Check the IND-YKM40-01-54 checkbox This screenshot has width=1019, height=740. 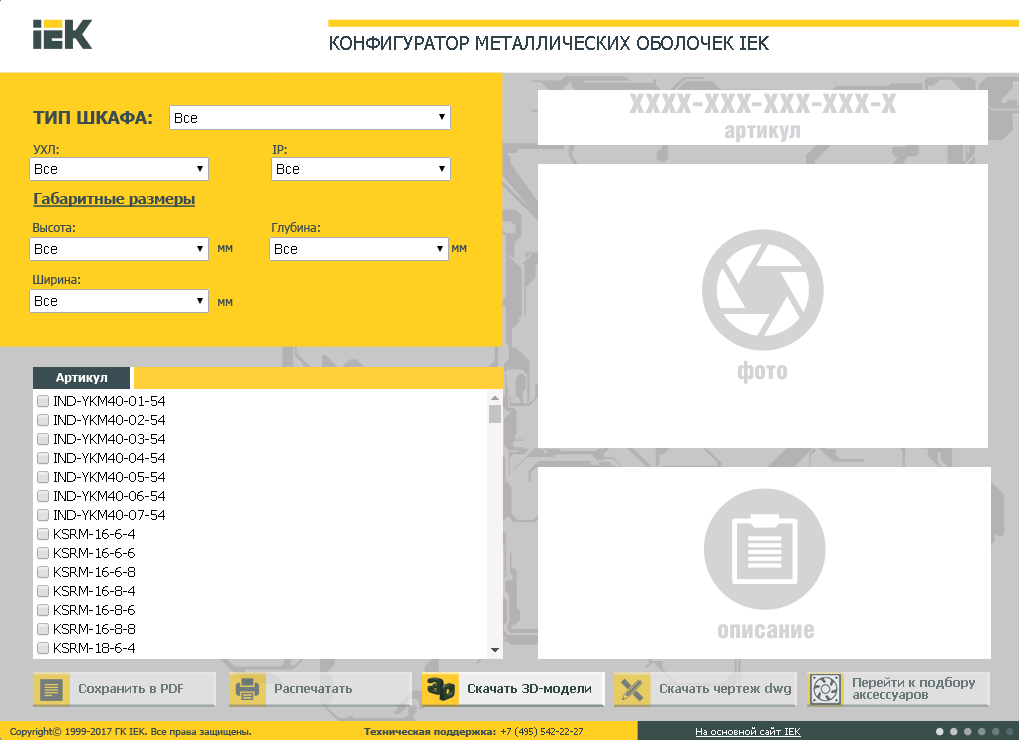43,401
